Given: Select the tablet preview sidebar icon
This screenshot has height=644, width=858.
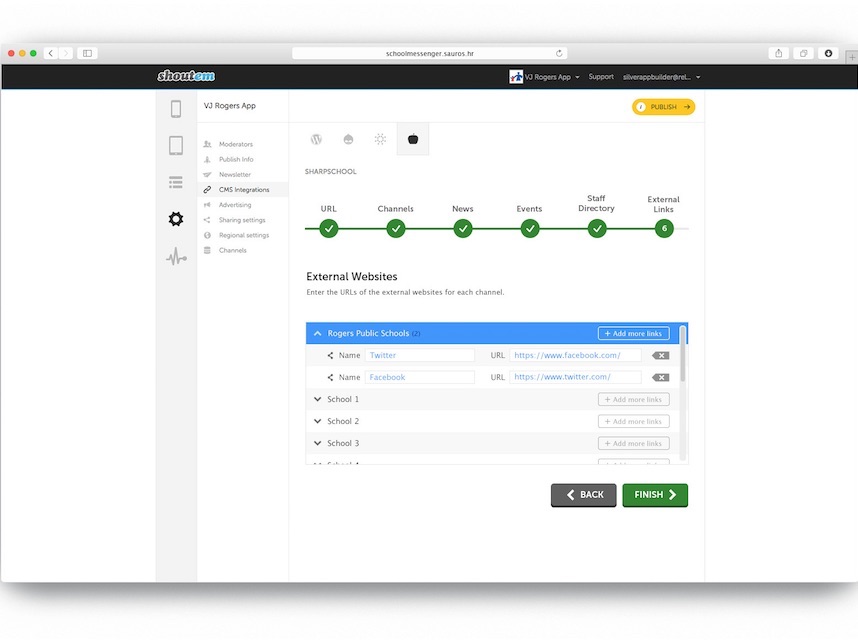Looking at the screenshot, I should point(176,146).
